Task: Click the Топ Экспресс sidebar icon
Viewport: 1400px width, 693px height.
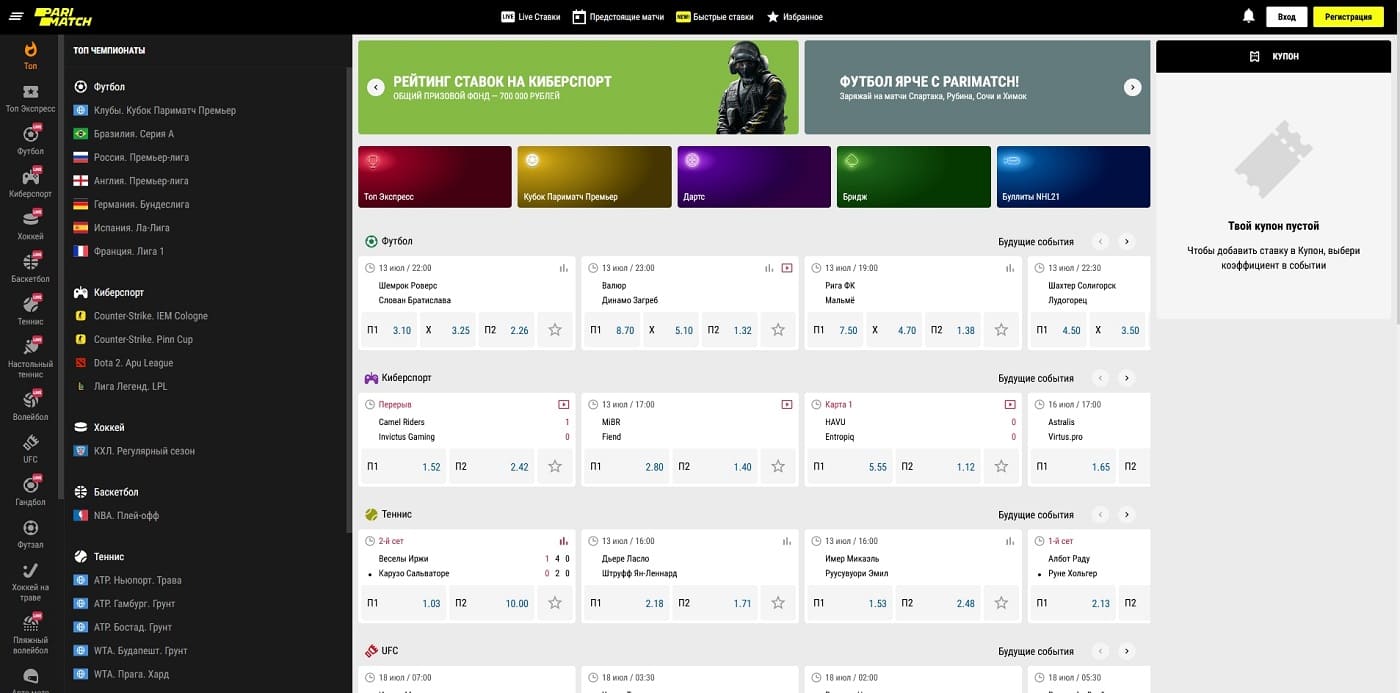Action: [30, 98]
